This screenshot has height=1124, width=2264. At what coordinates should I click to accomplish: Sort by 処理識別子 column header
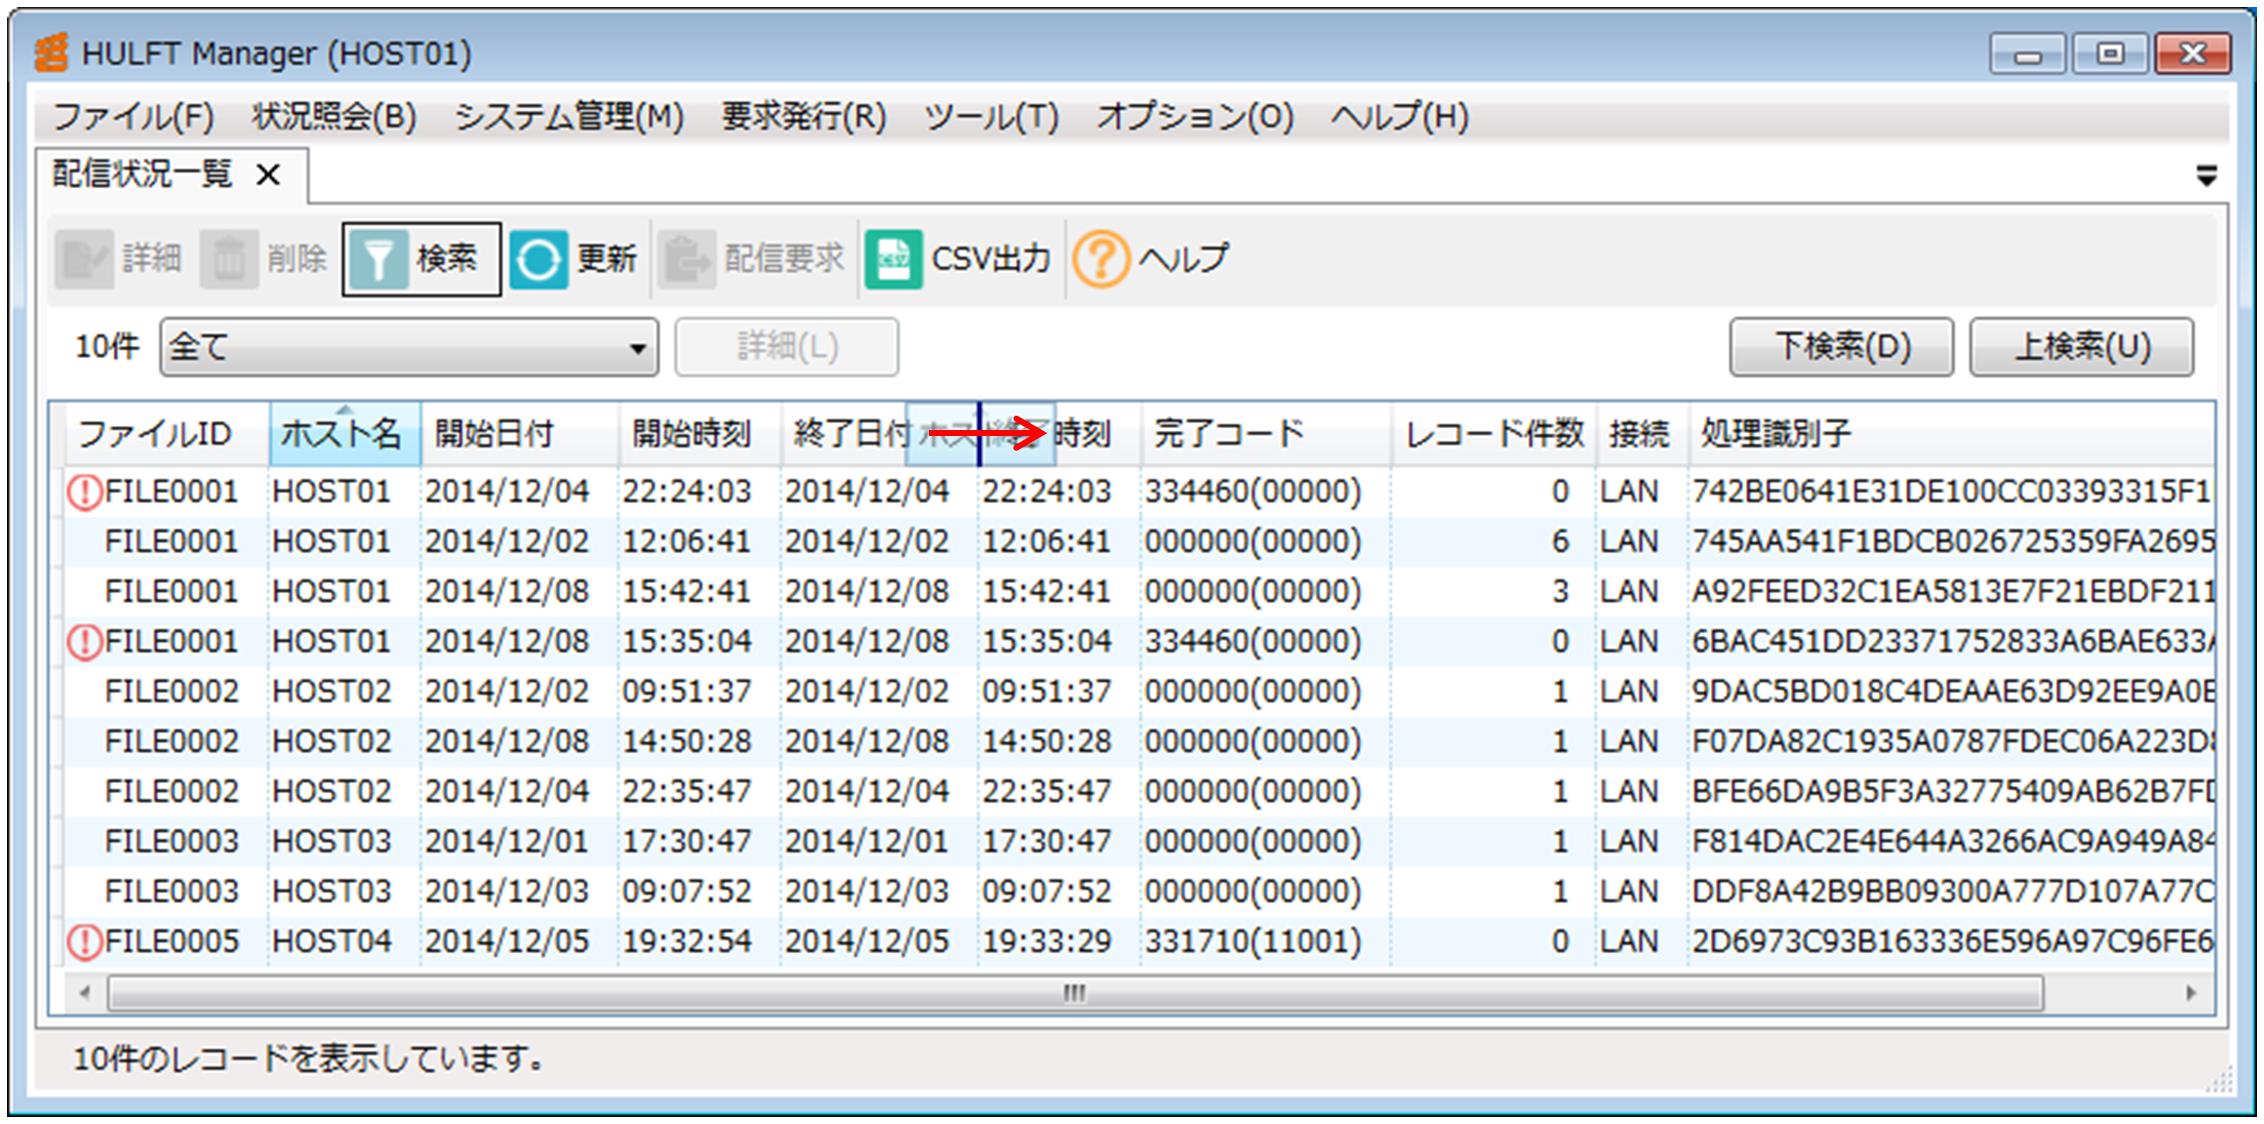1950,434
